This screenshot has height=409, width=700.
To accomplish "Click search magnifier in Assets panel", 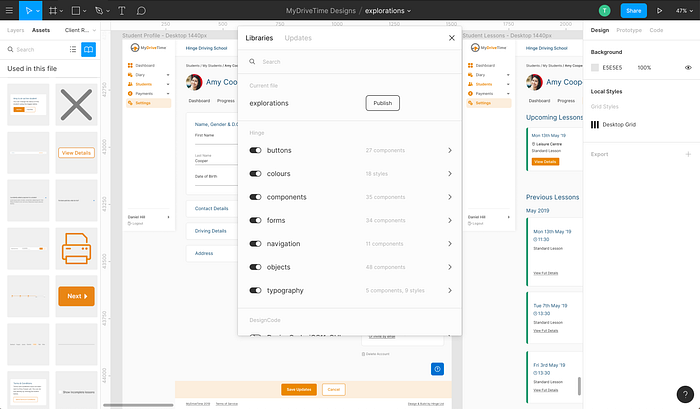I will [10, 49].
